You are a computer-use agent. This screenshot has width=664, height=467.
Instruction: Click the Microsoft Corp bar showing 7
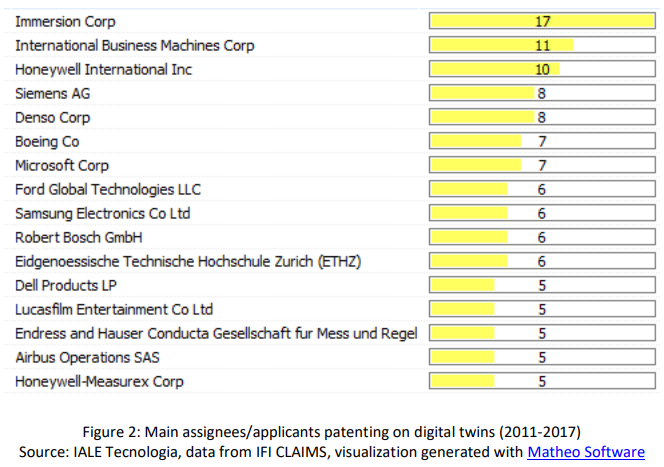coord(542,165)
